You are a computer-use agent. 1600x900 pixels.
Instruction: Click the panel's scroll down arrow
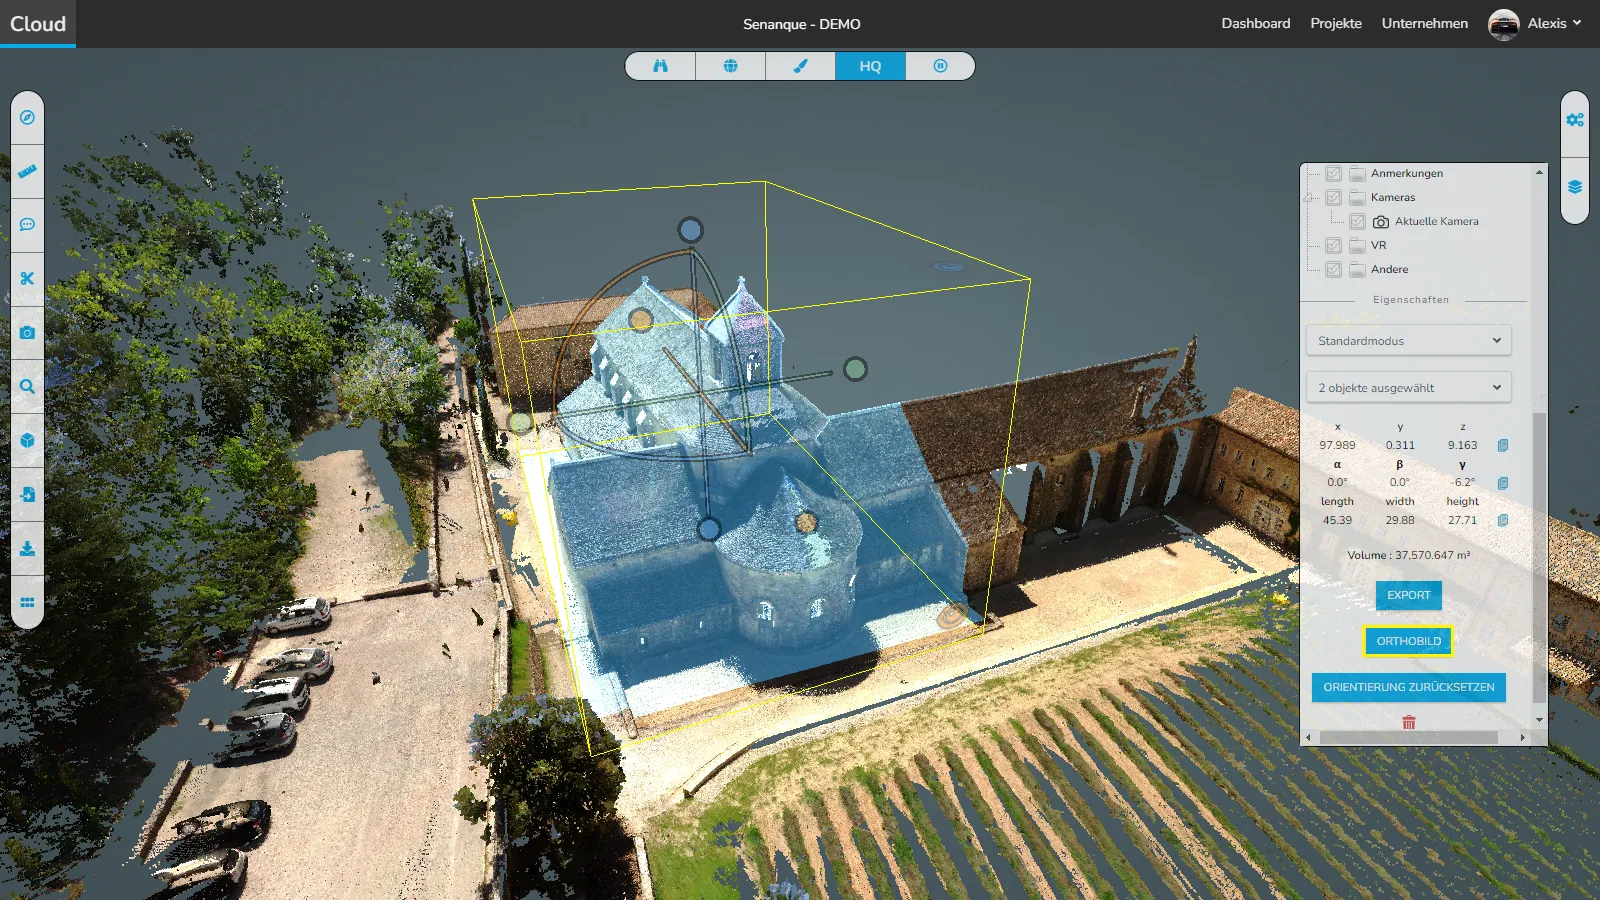[1539, 719]
